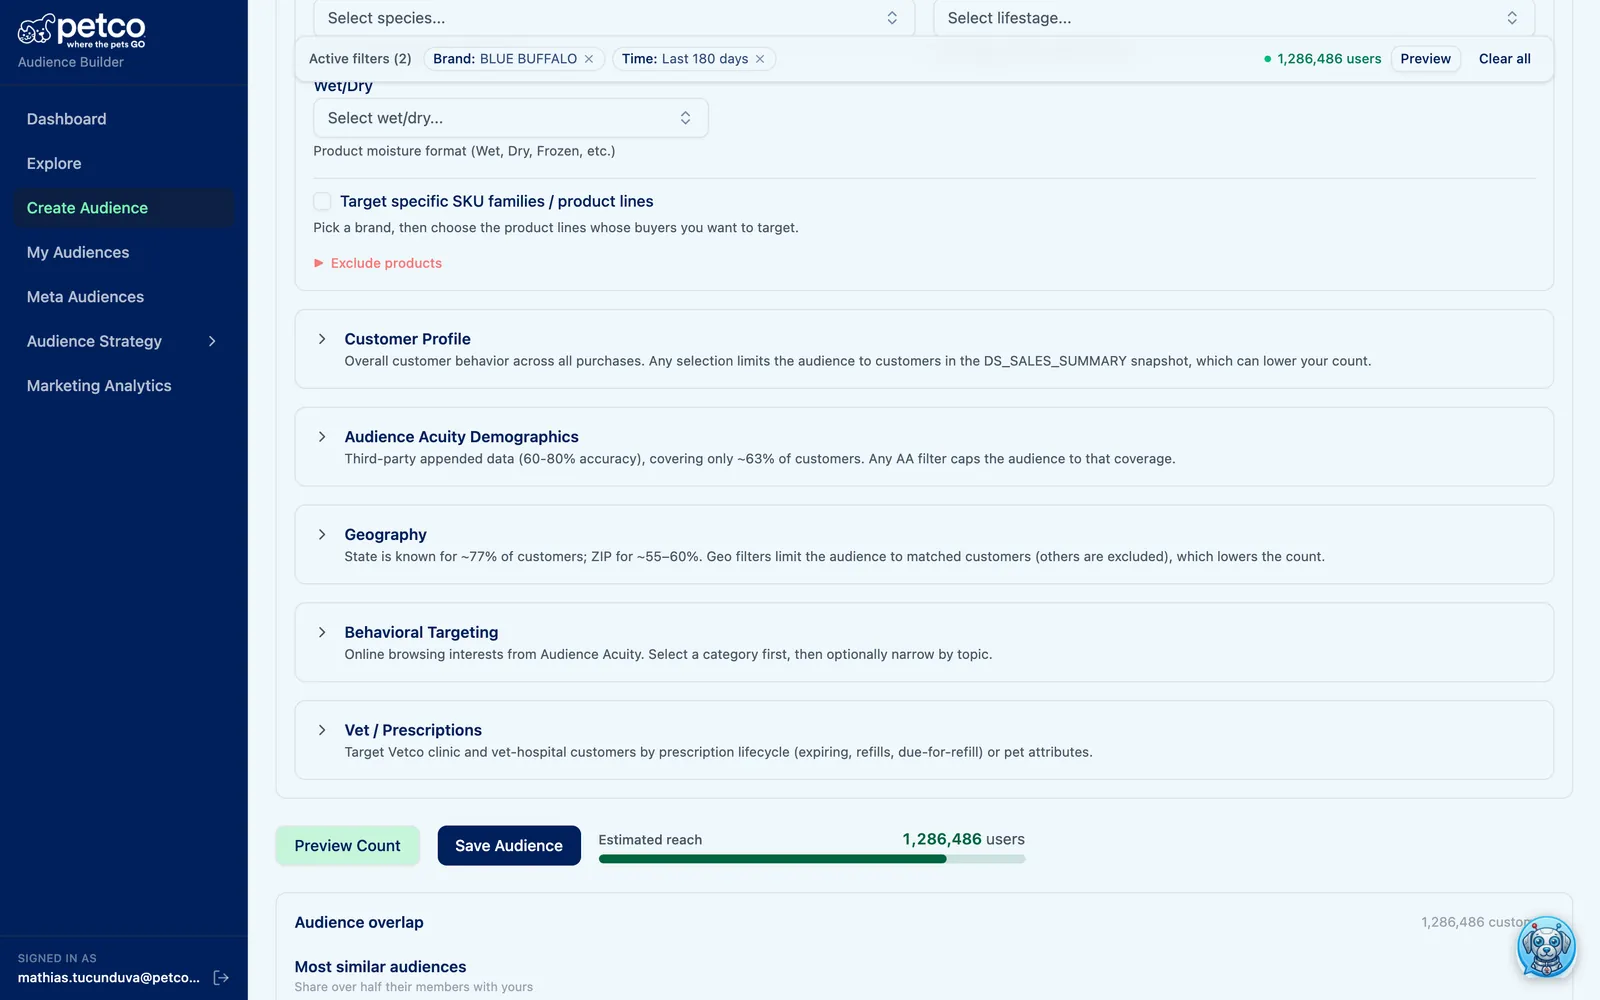Click Clear all filters

tap(1504, 59)
